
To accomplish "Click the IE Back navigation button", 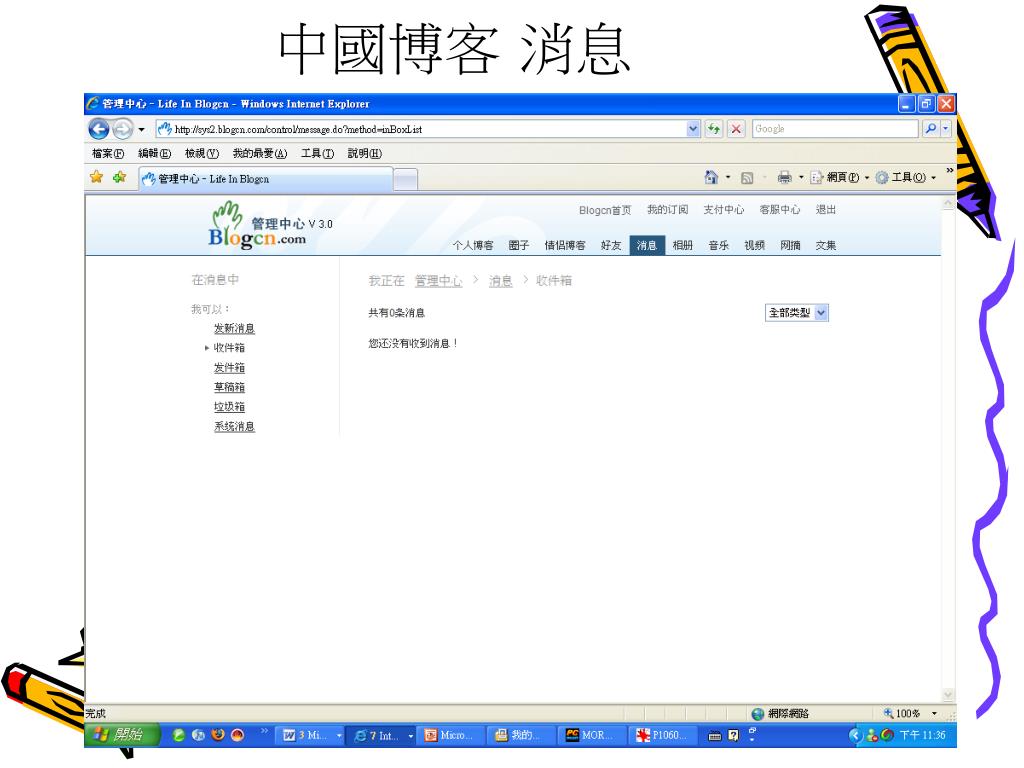I will [x=99, y=129].
